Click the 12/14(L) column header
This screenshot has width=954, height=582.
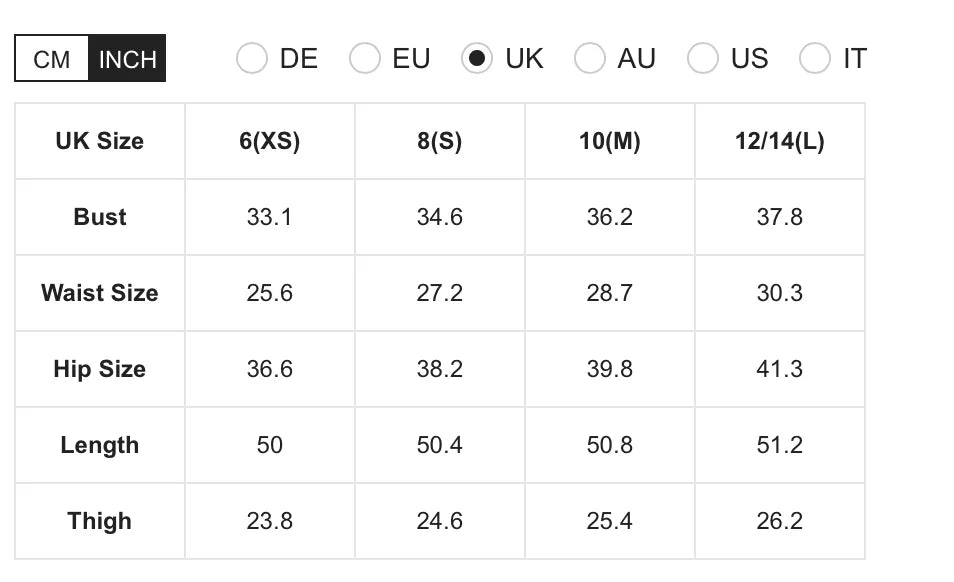pyautogui.click(x=780, y=141)
